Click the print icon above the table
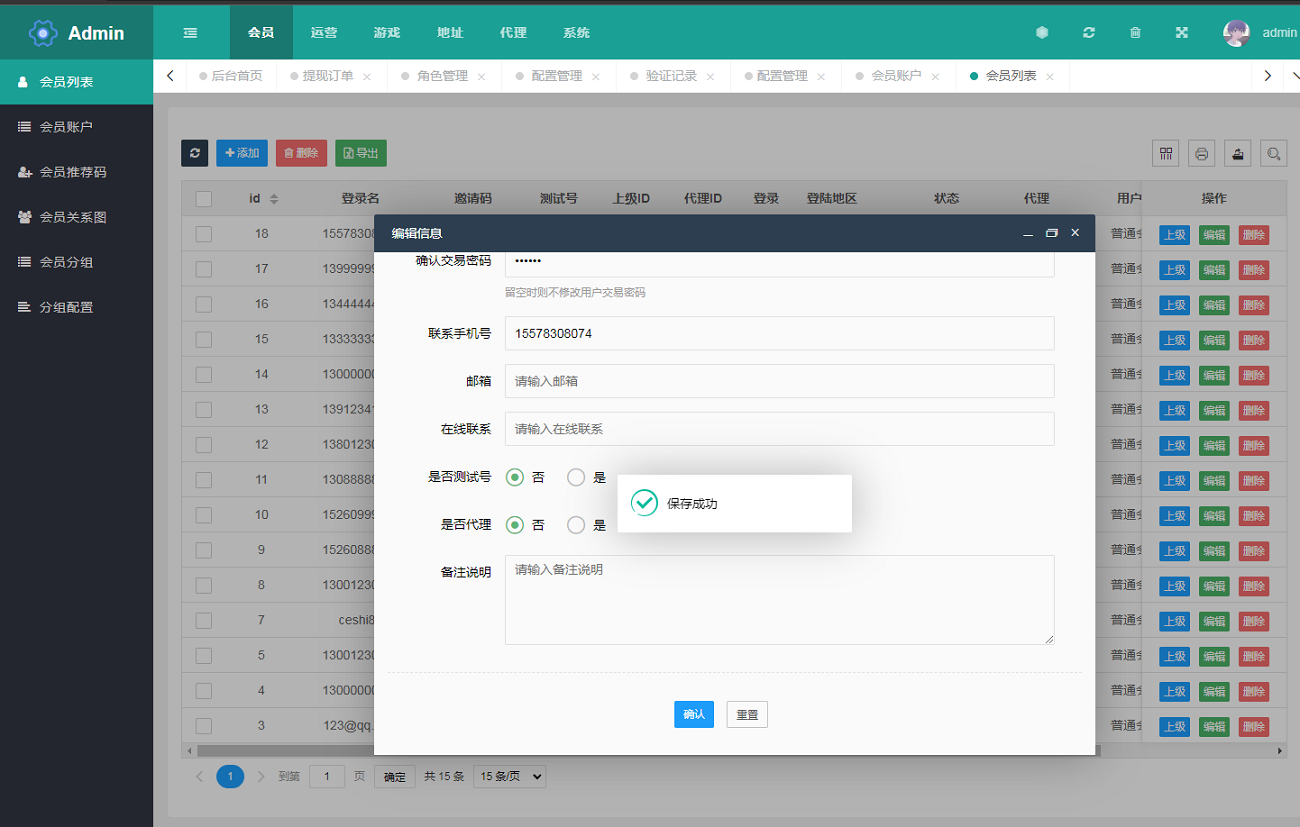Viewport: 1300px width, 827px height. [1201, 153]
